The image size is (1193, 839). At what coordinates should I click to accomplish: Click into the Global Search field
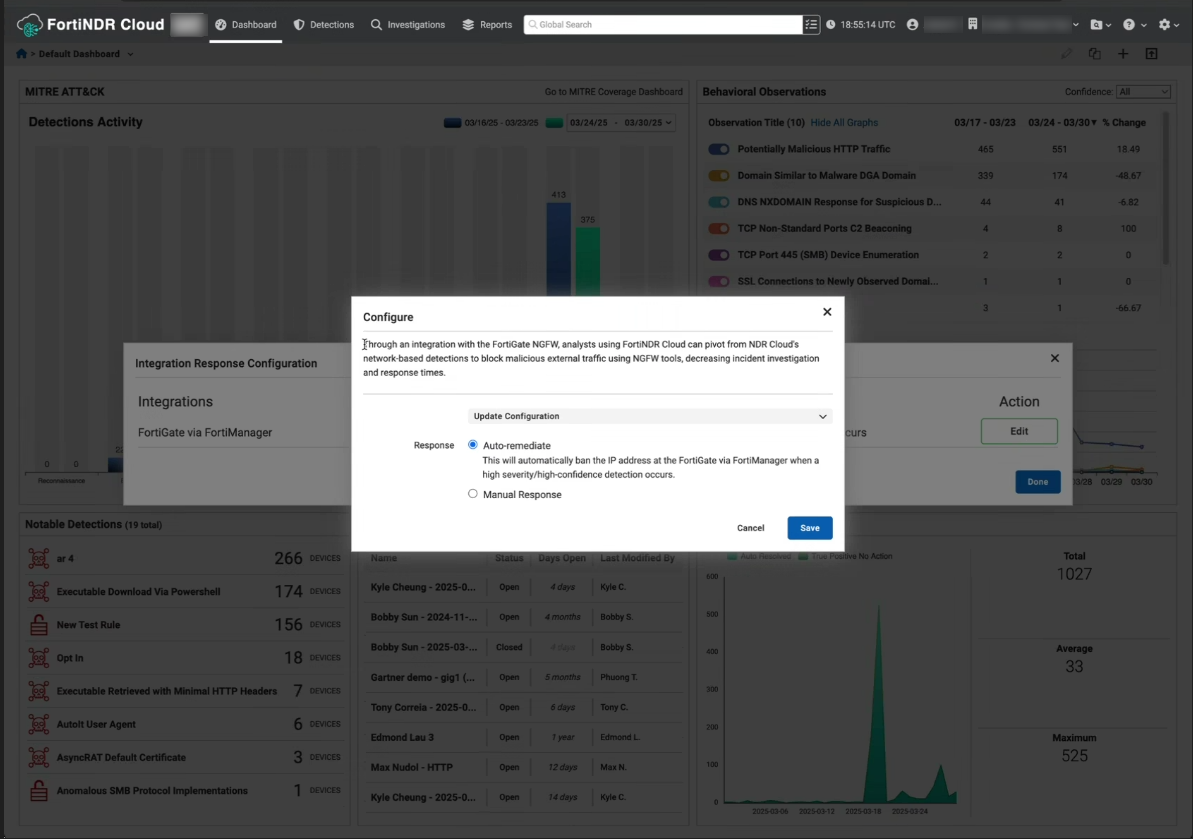pyautogui.click(x=665, y=24)
